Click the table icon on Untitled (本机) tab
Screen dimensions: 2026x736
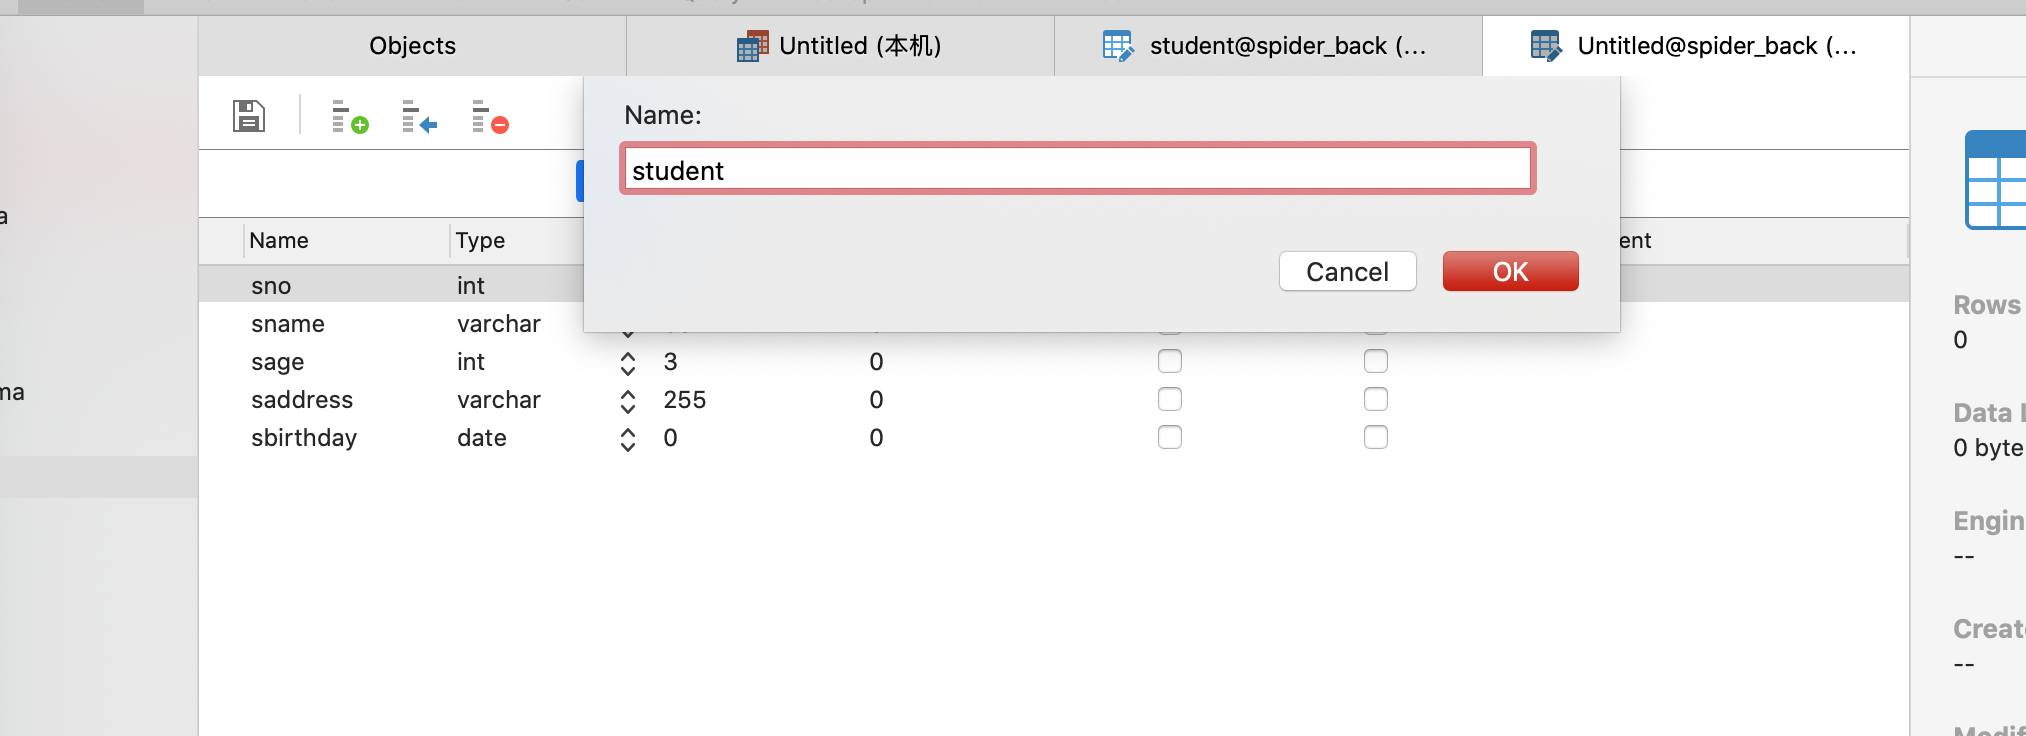pos(752,46)
